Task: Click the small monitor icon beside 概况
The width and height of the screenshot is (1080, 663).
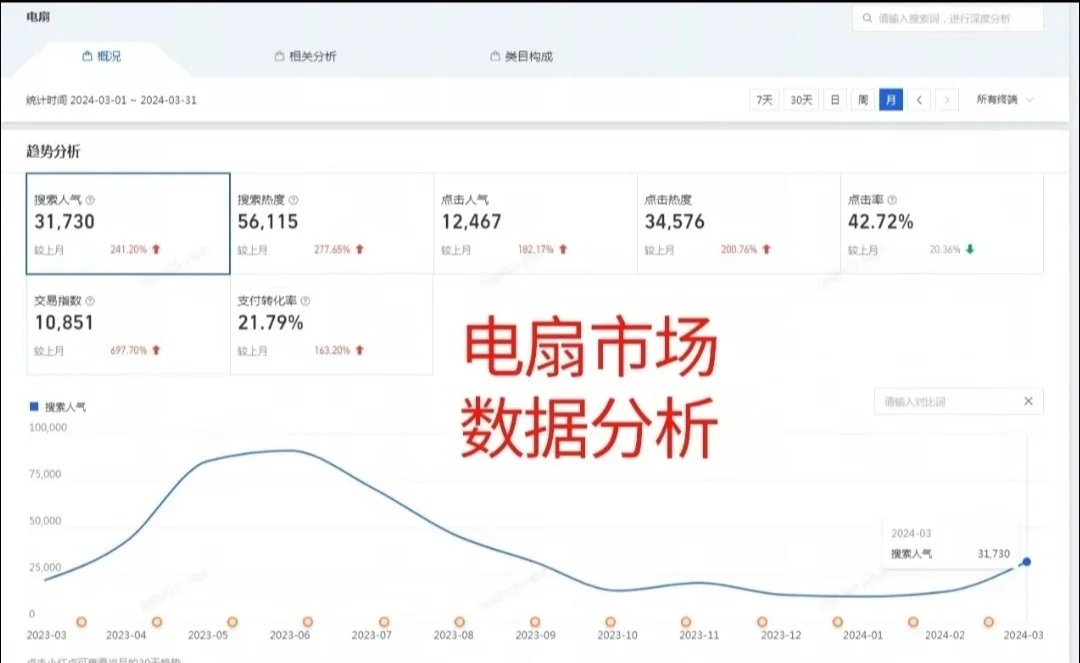Action: [x=85, y=56]
